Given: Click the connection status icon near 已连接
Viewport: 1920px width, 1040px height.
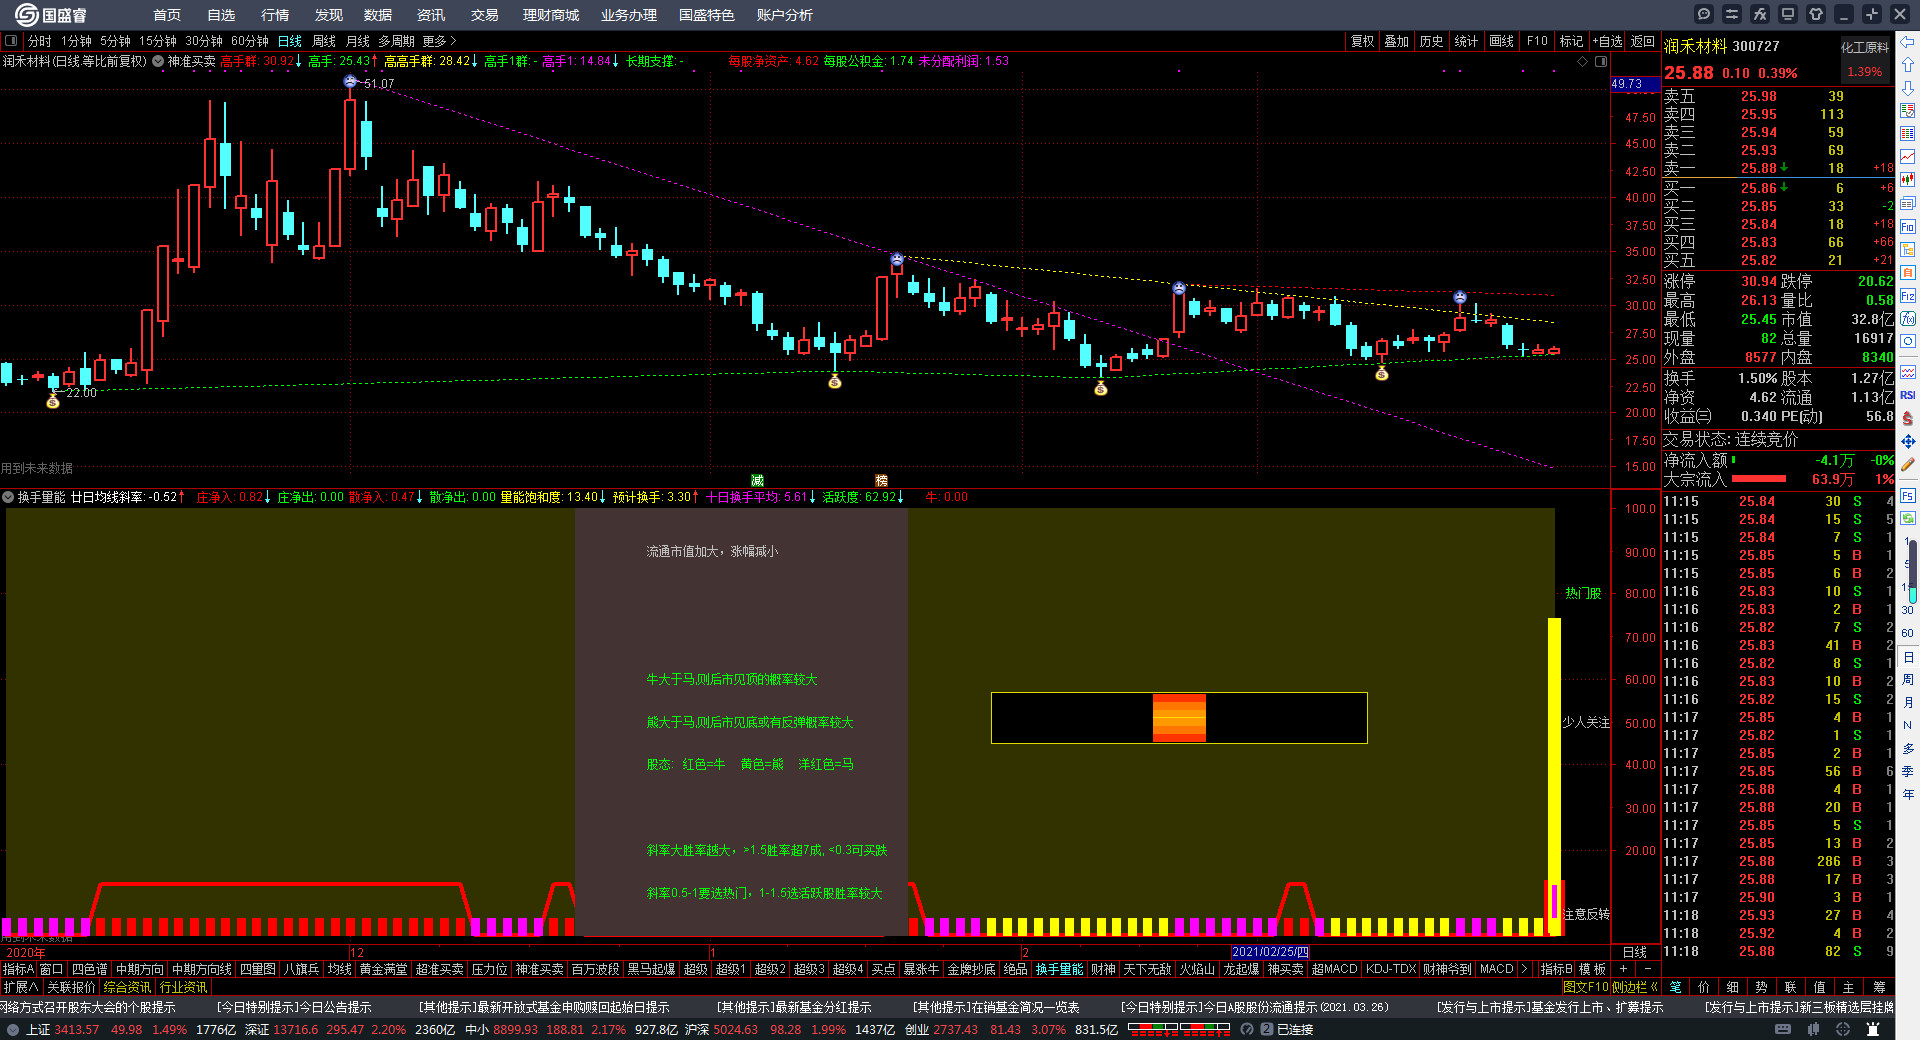Looking at the screenshot, I should point(1266,1029).
